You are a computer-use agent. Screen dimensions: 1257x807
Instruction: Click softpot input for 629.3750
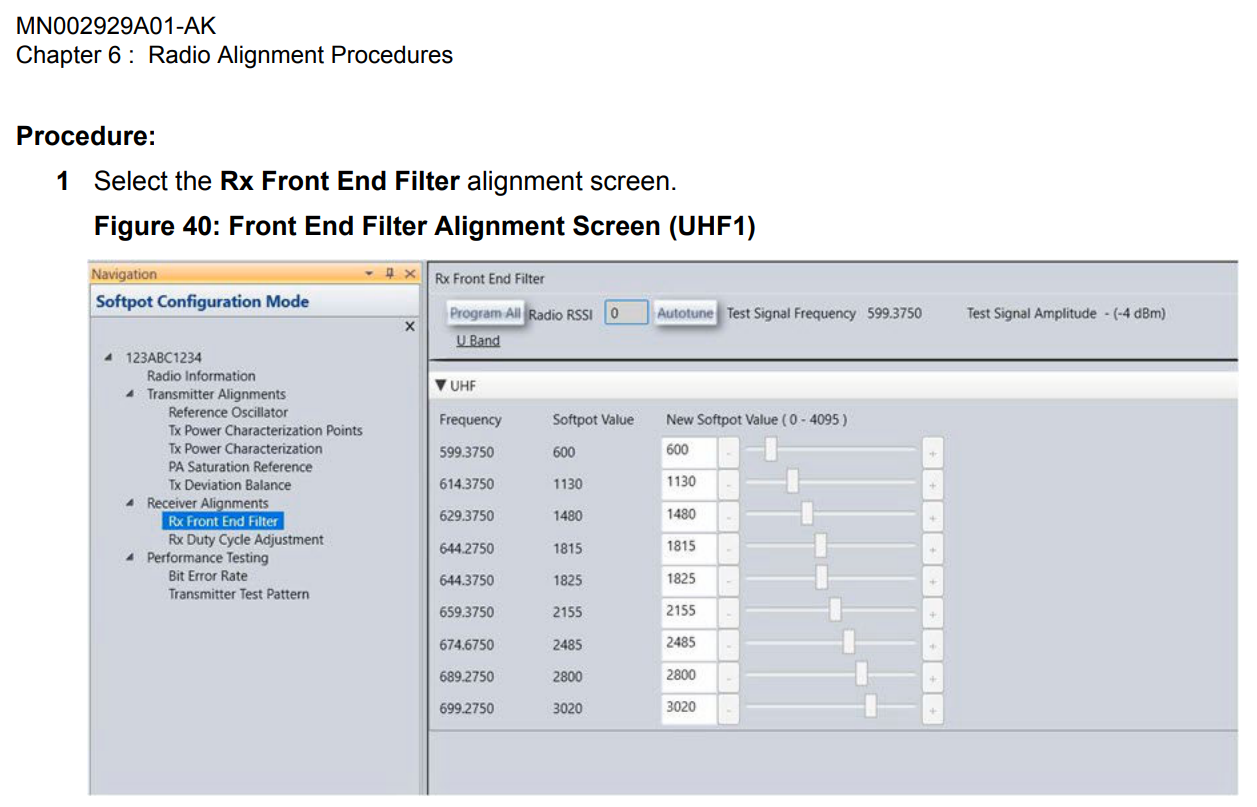[689, 515]
